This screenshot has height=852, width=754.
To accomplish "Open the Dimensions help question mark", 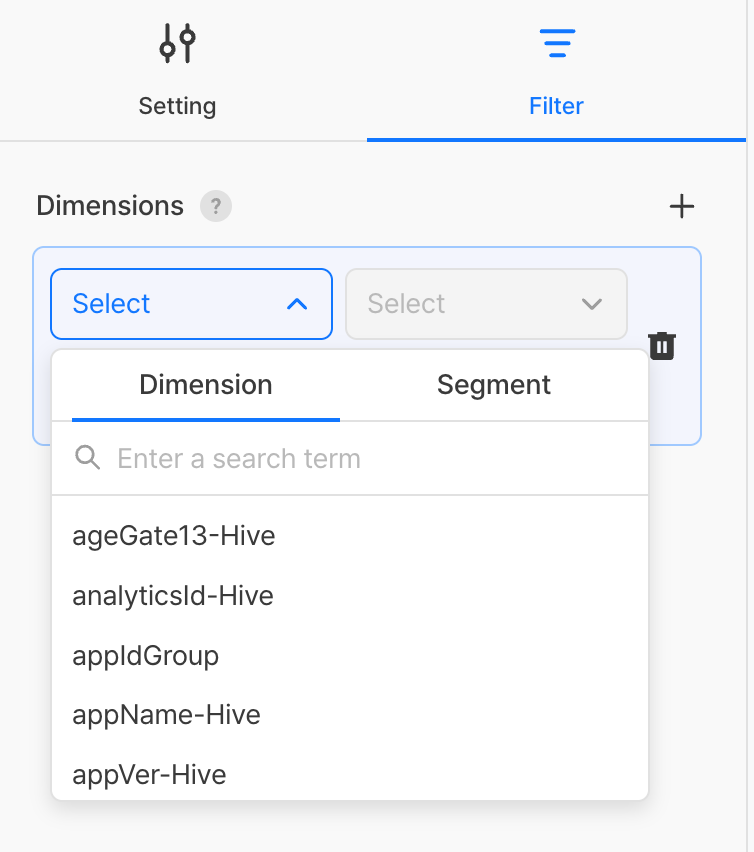I will point(216,207).
